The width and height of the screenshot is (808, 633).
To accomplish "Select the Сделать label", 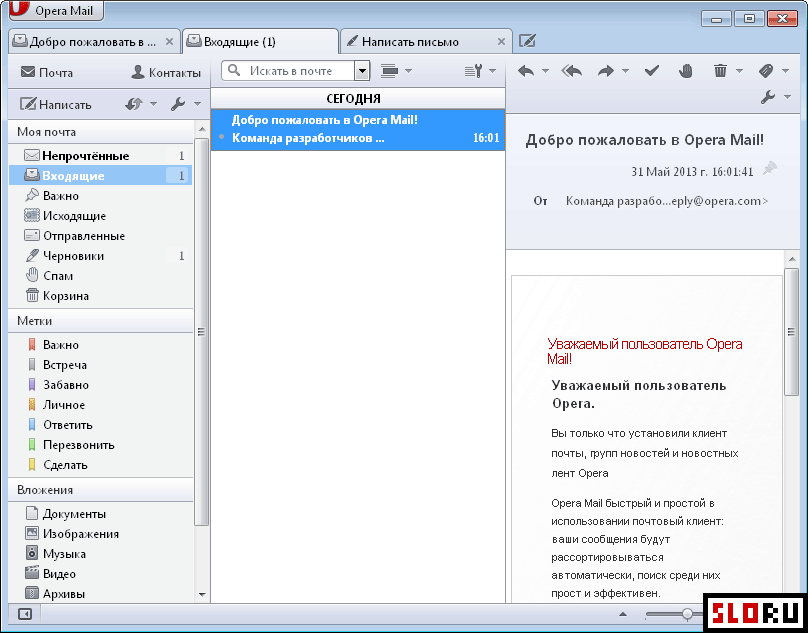I will click(x=100, y=465).
